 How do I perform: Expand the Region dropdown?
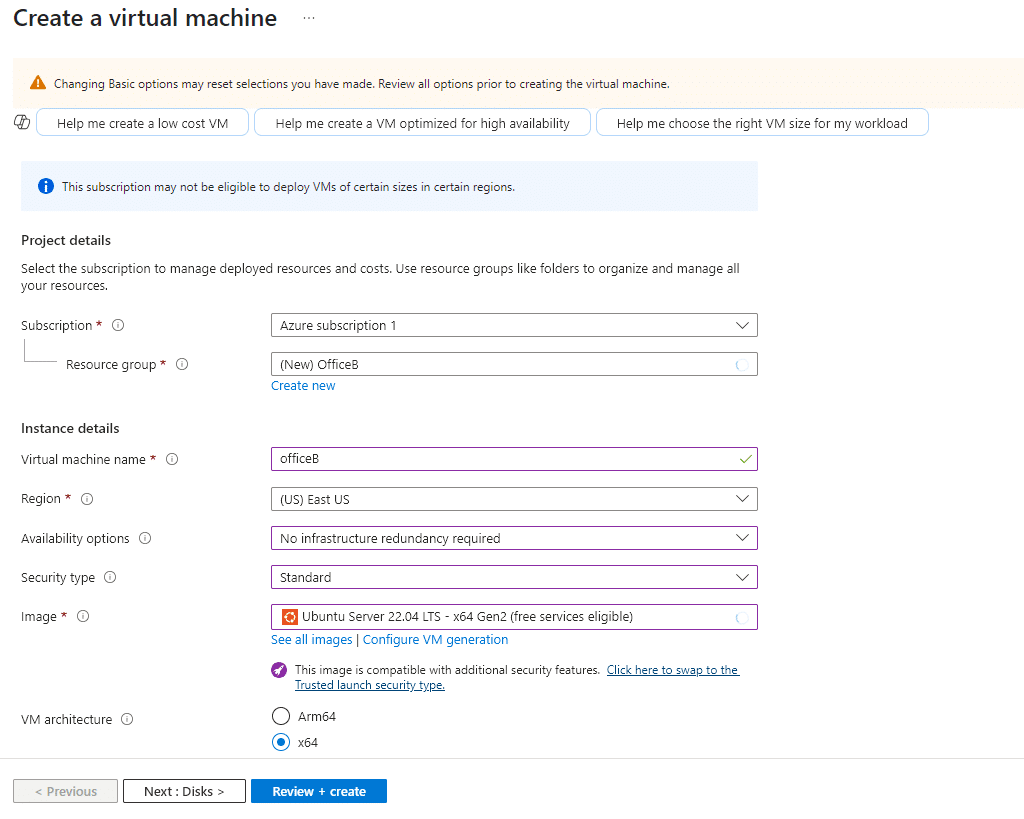click(513, 499)
